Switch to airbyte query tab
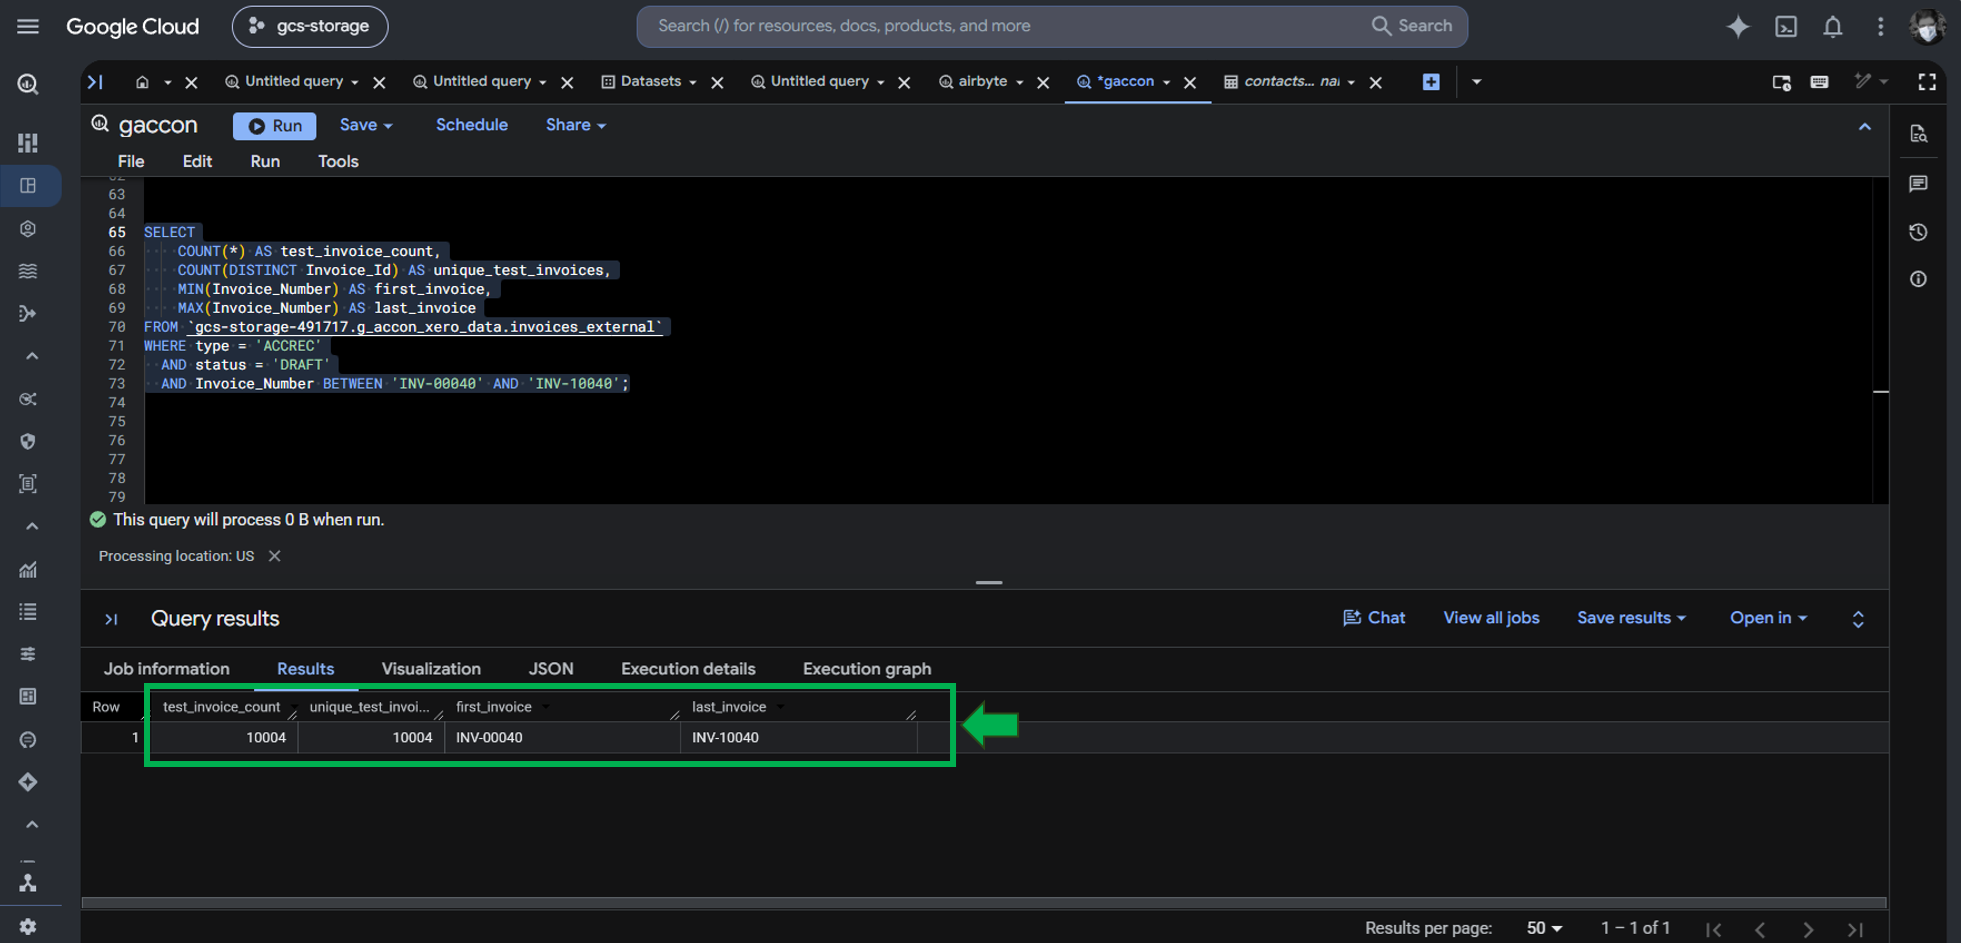This screenshot has width=1961, height=943. [982, 81]
